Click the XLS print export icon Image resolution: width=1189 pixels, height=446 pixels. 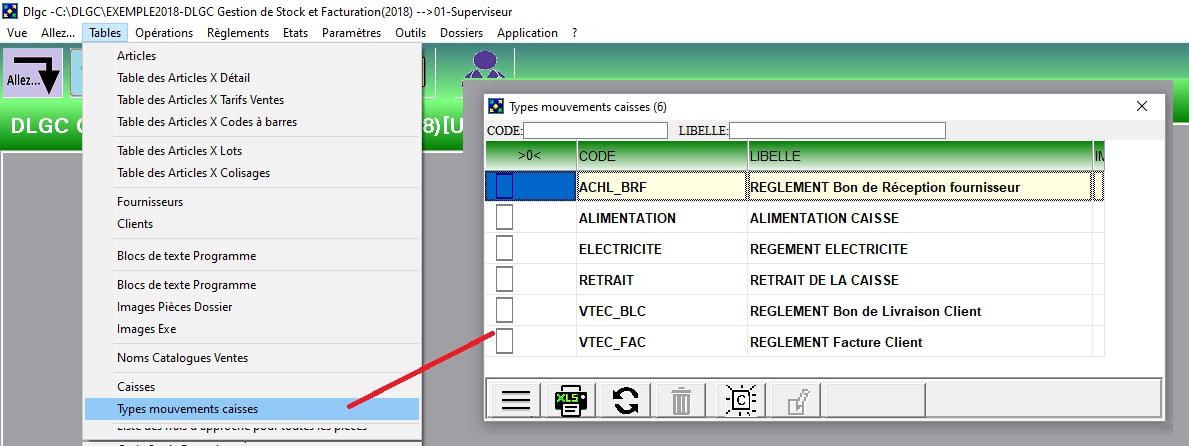tap(571, 400)
